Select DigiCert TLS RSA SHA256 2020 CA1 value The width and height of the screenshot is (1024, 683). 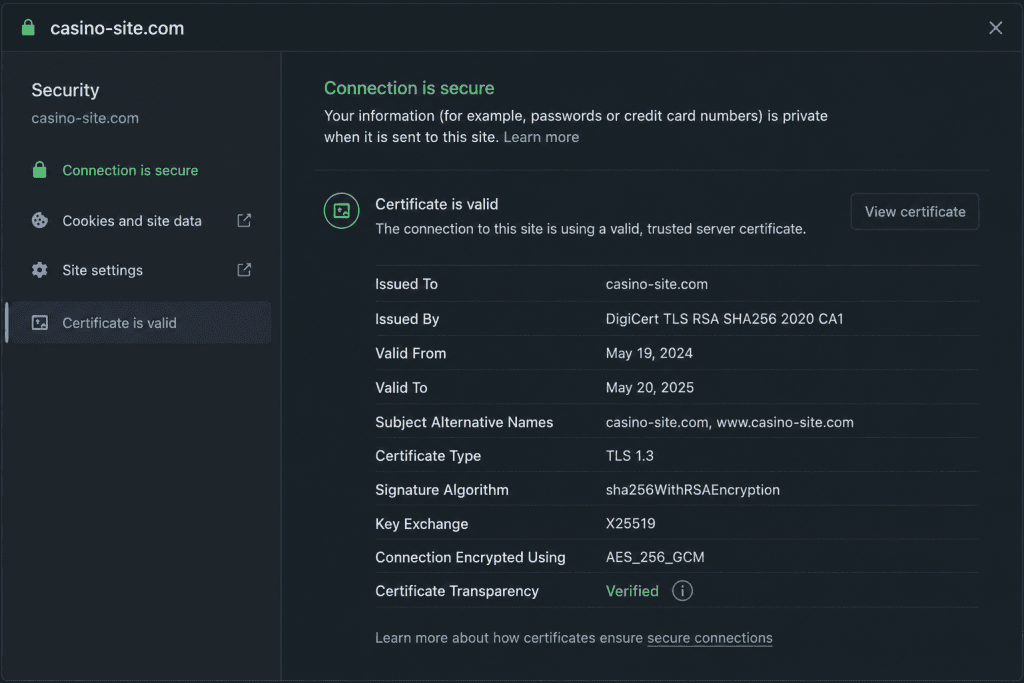coord(724,319)
